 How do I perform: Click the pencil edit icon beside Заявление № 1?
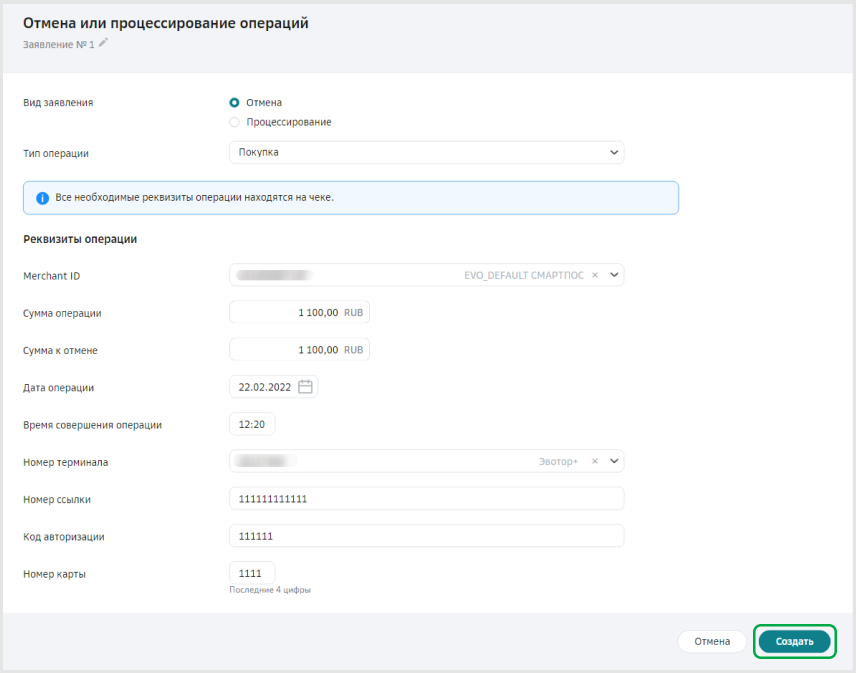coord(103,43)
